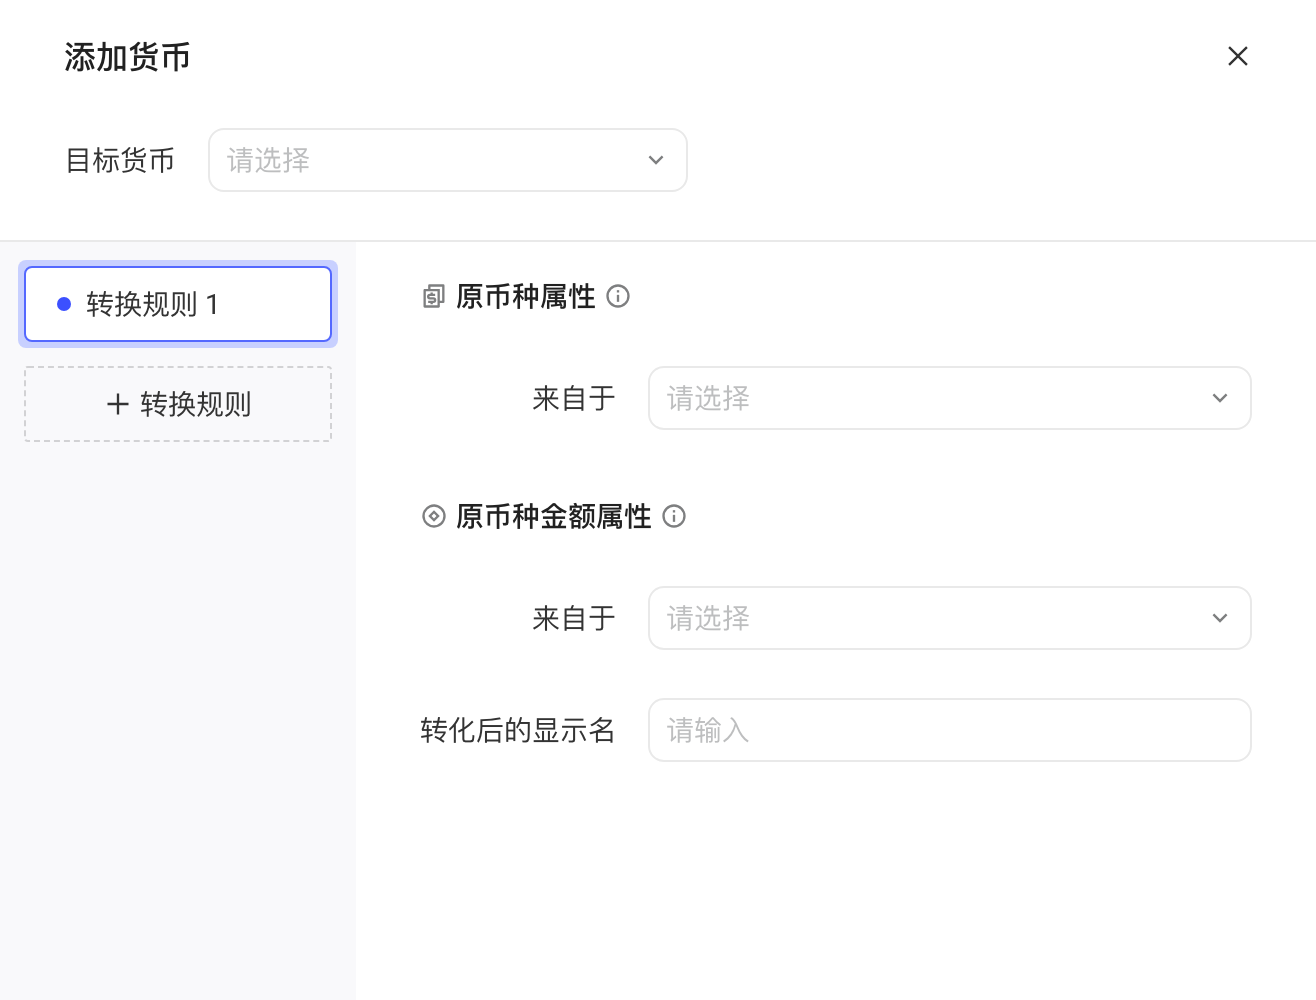Close the 添加货币 dialog

[1238, 56]
